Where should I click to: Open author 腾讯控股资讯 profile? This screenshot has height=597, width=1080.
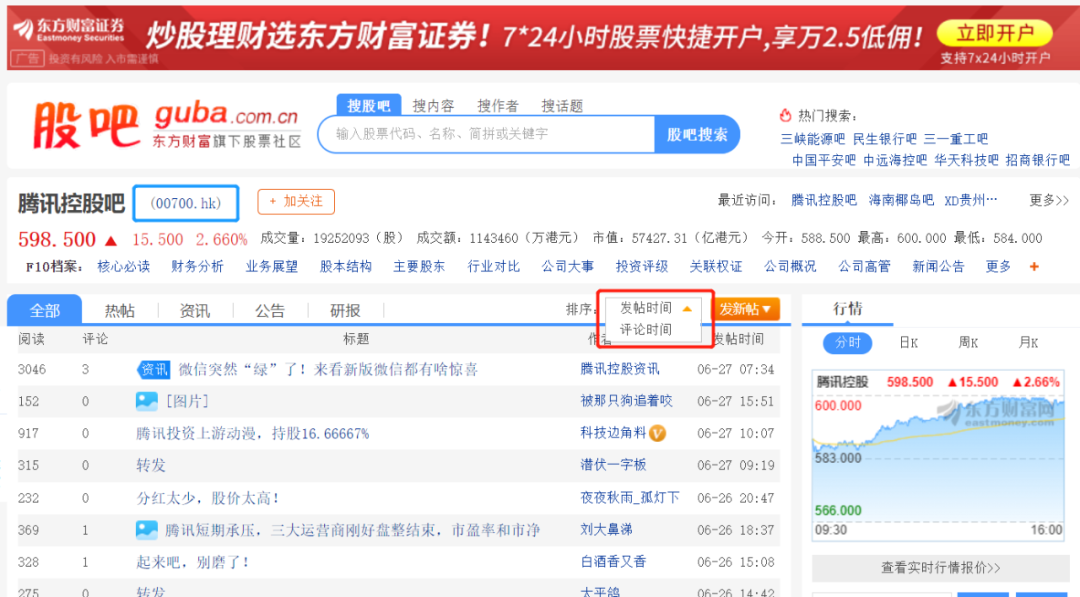pyautogui.click(x=619, y=369)
